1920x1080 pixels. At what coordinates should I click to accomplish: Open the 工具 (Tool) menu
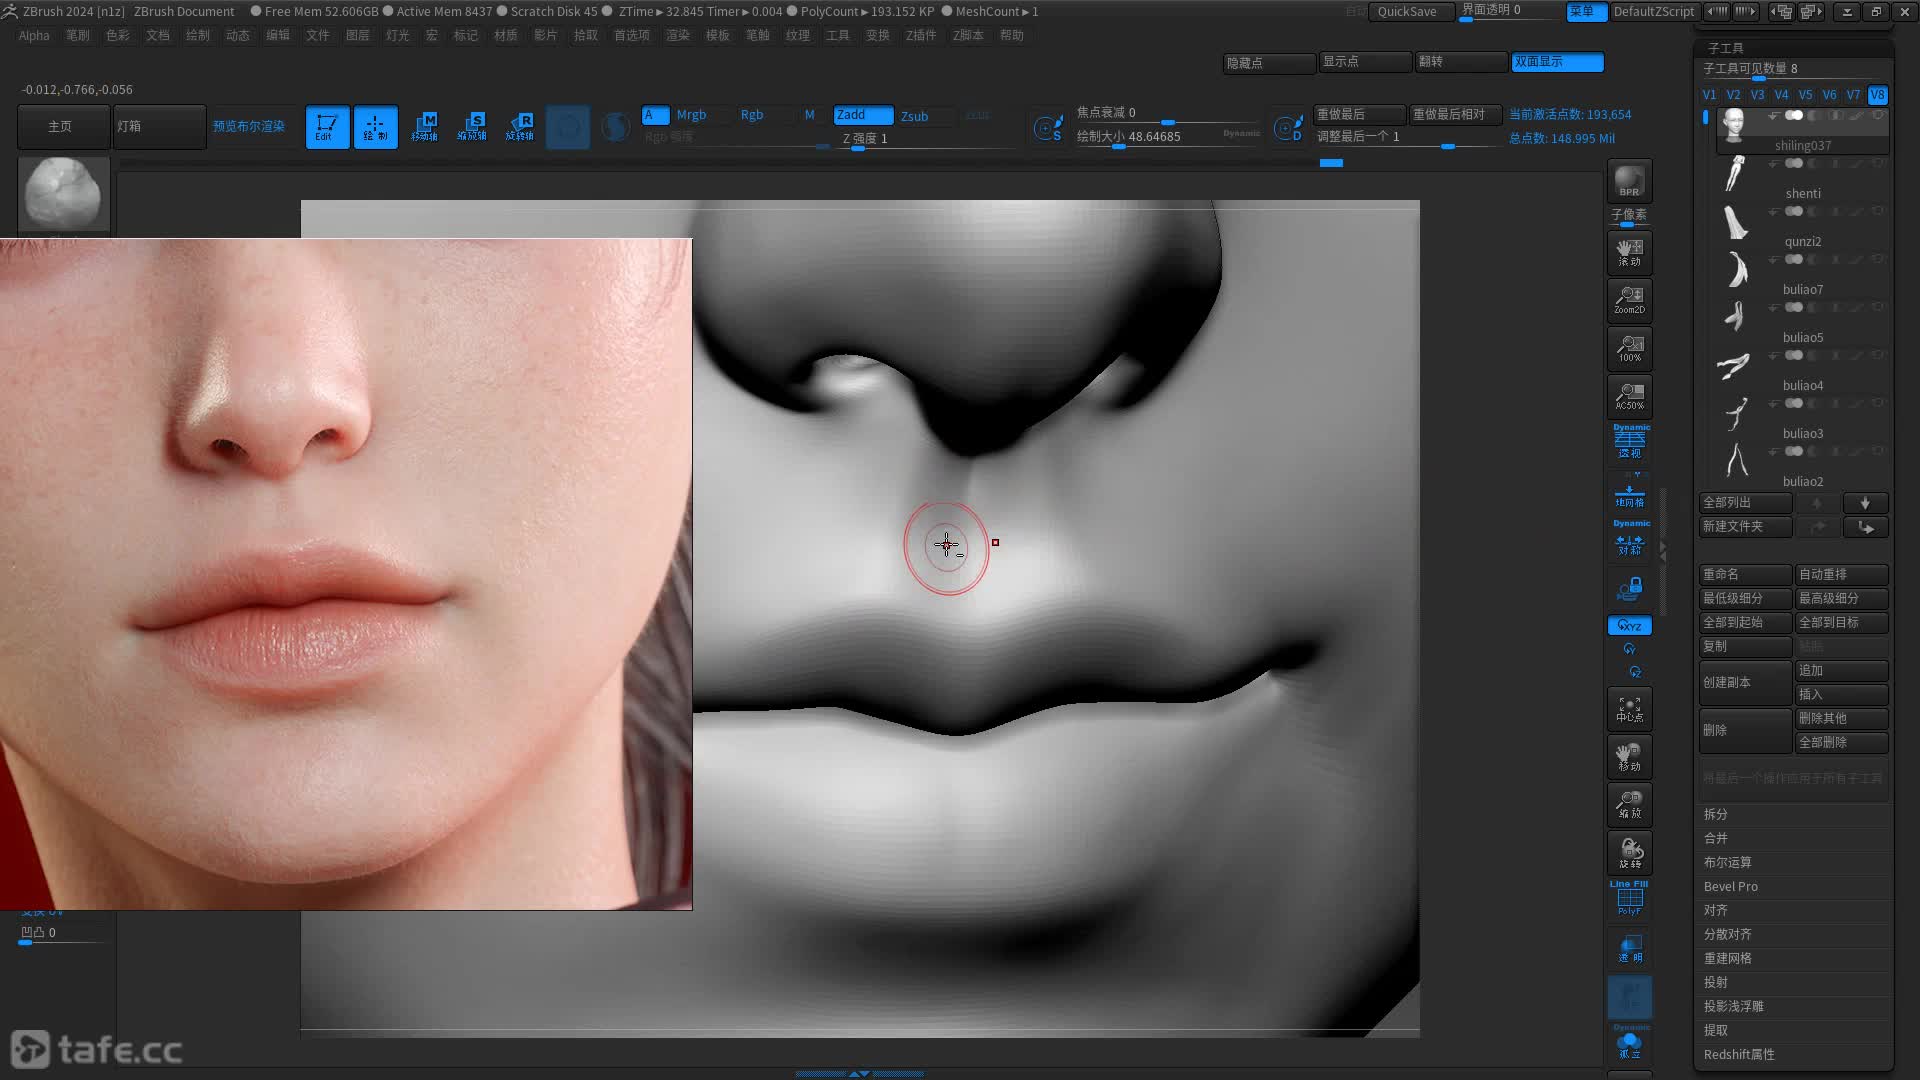click(x=837, y=35)
